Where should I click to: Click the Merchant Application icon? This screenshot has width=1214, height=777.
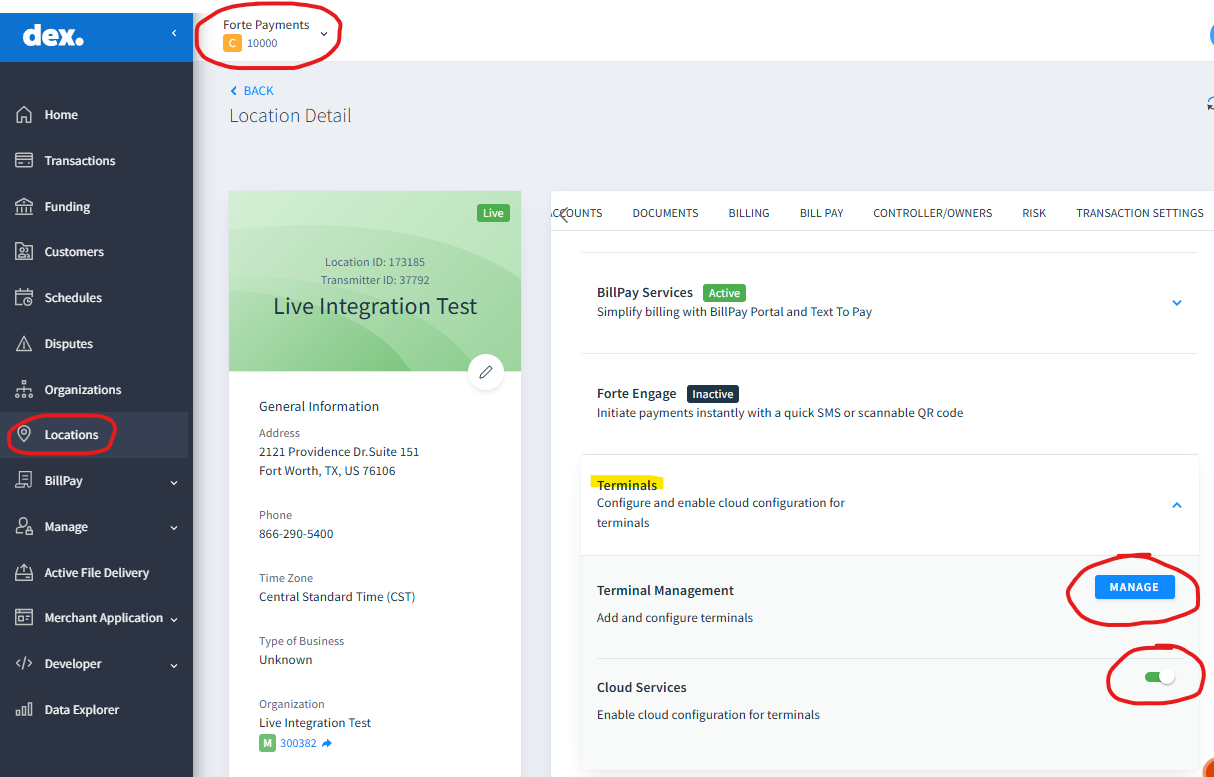point(24,618)
